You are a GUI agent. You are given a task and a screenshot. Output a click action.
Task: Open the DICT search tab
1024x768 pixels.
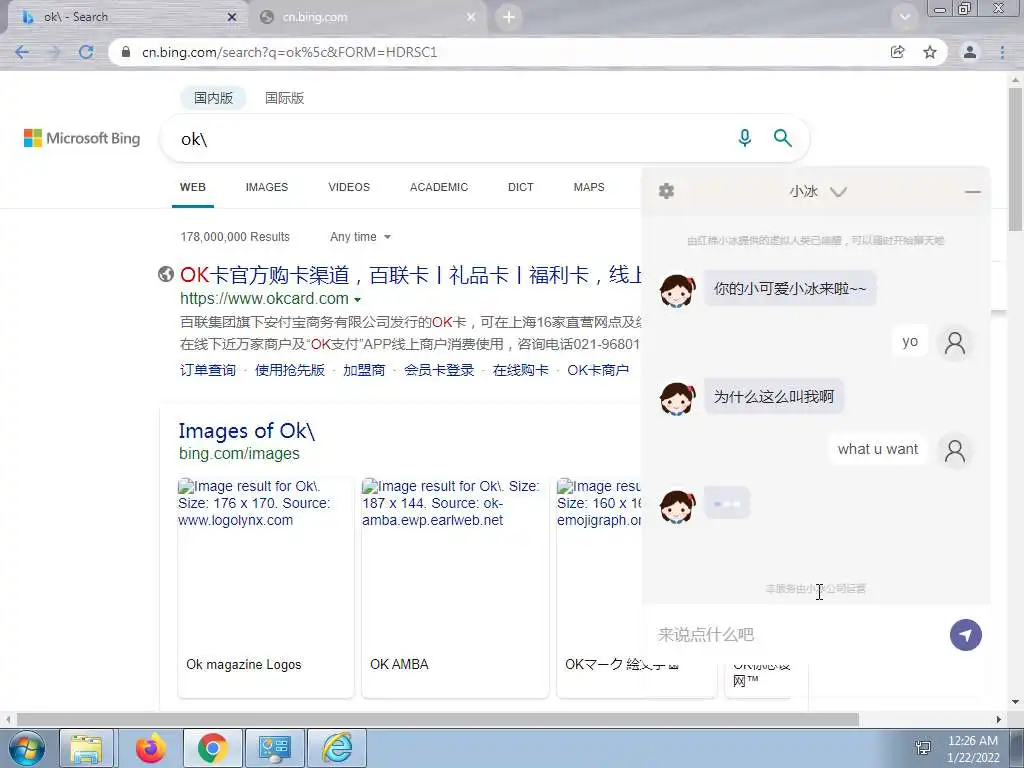coord(520,187)
